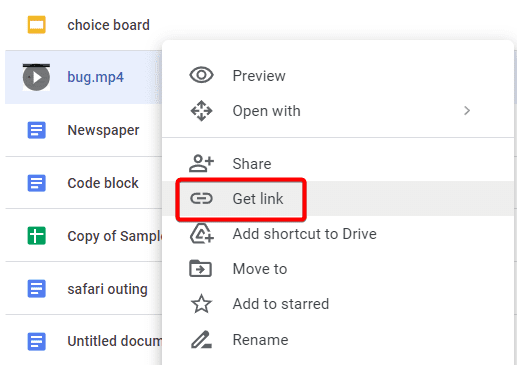Select the Move to option

click(x=338, y=269)
